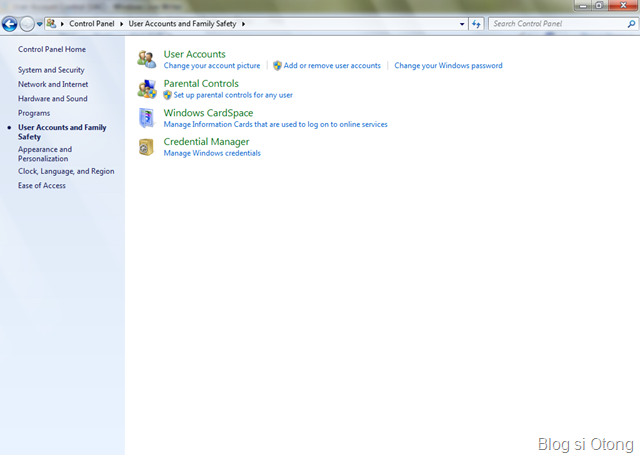Viewport: 640px width, 455px height.
Task: Open Manage Windows credentials link
Action: [212, 153]
